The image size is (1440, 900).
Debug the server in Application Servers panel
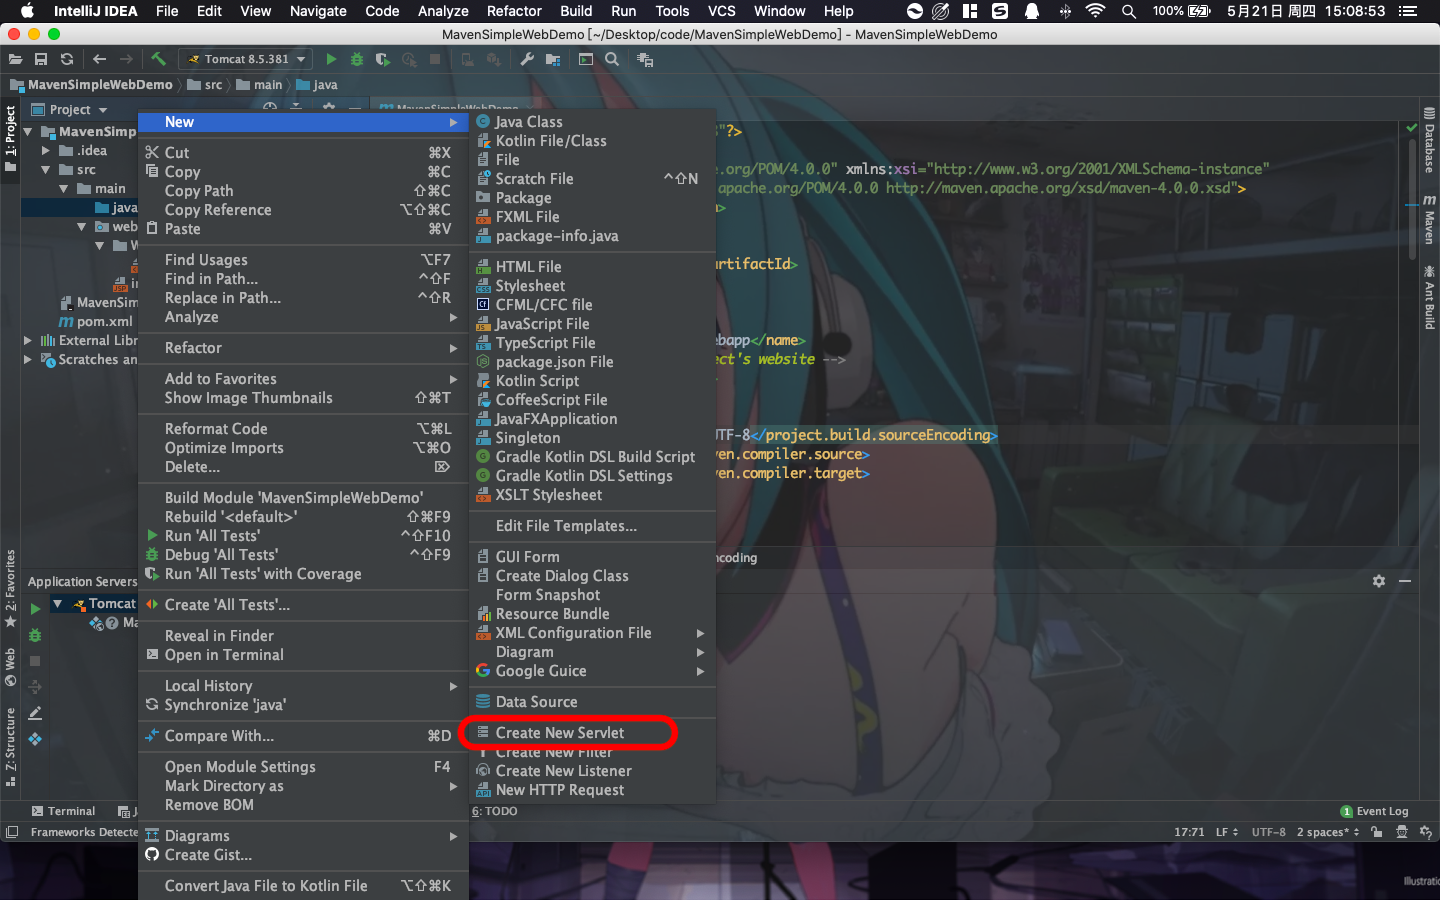point(35,635)
